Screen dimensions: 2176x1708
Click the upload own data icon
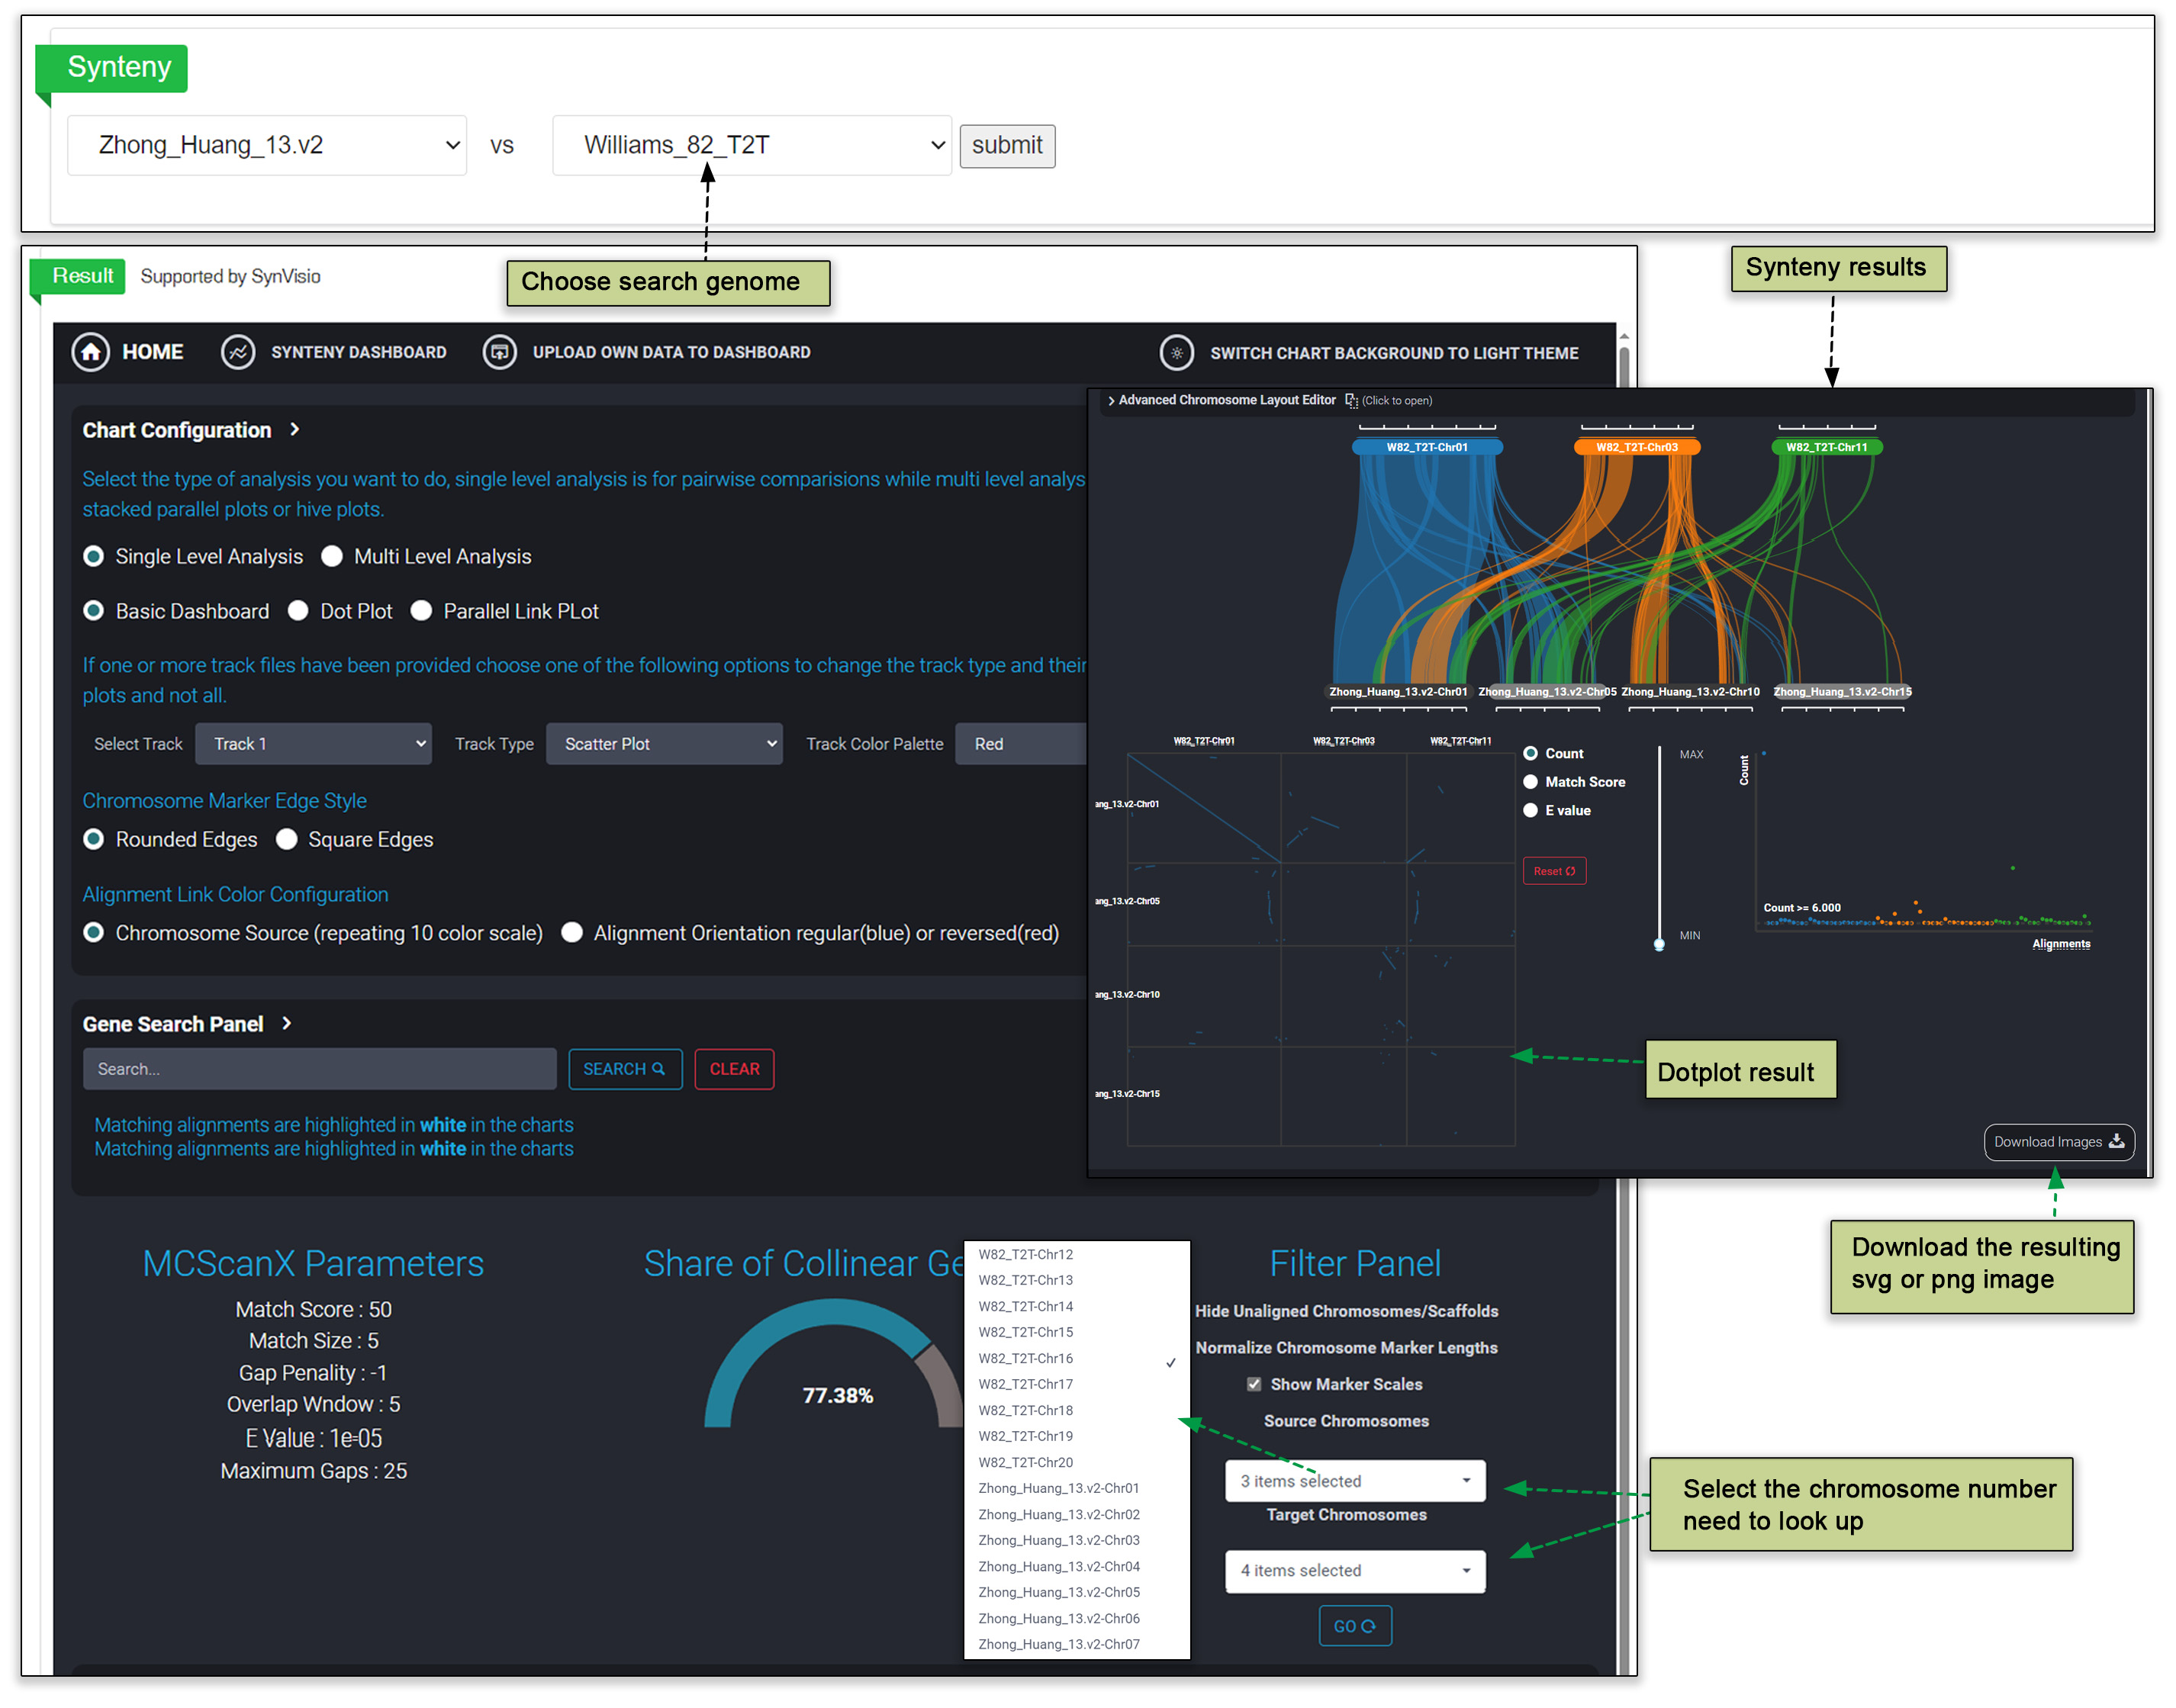pos(499,352)
